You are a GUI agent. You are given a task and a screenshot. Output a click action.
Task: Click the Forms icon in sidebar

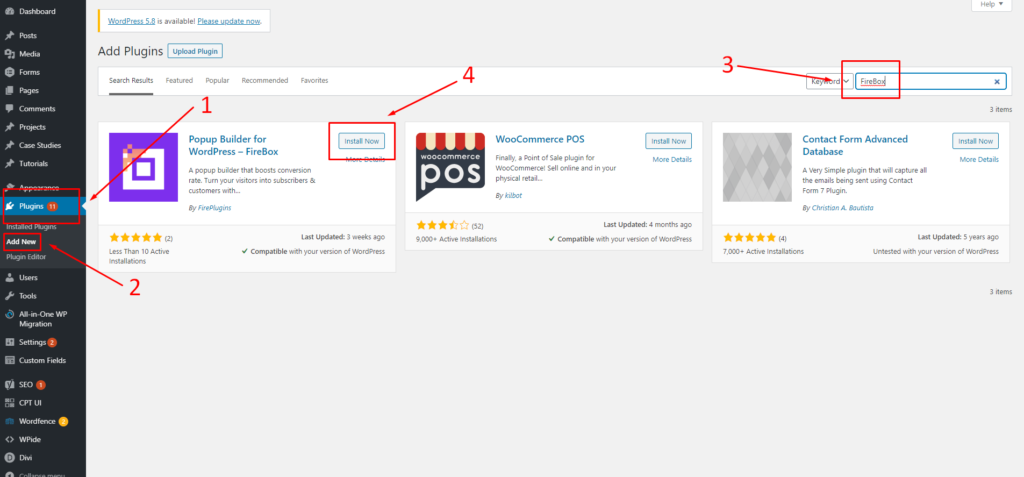9,72
